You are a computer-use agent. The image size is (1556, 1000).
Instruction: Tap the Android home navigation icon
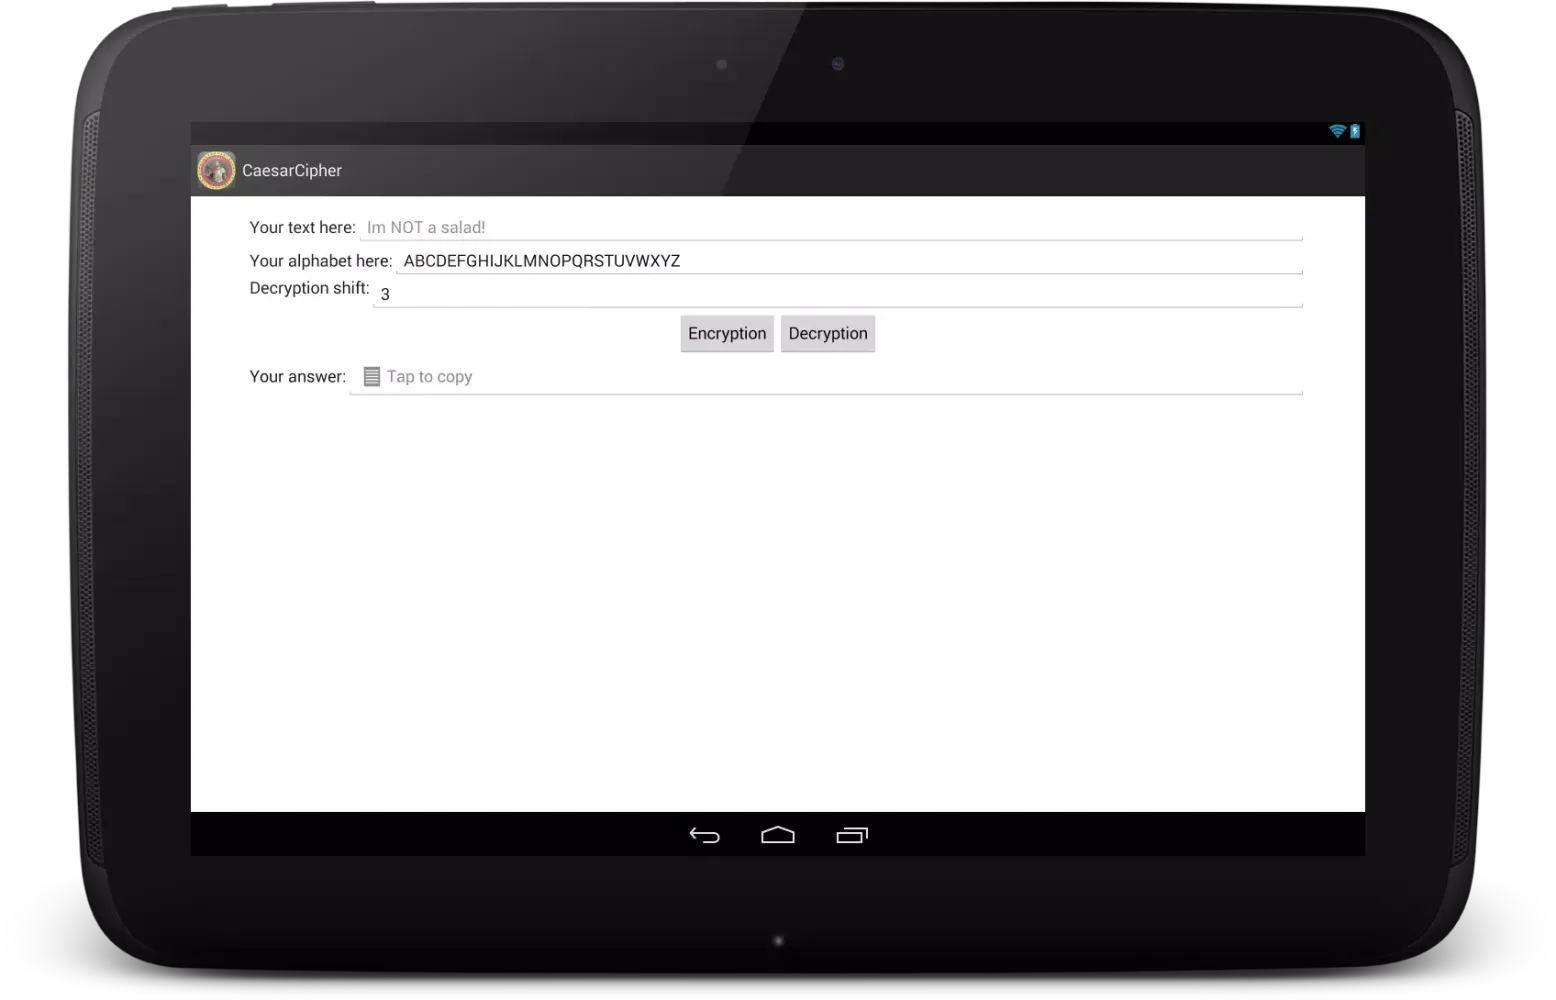[778, 835]
